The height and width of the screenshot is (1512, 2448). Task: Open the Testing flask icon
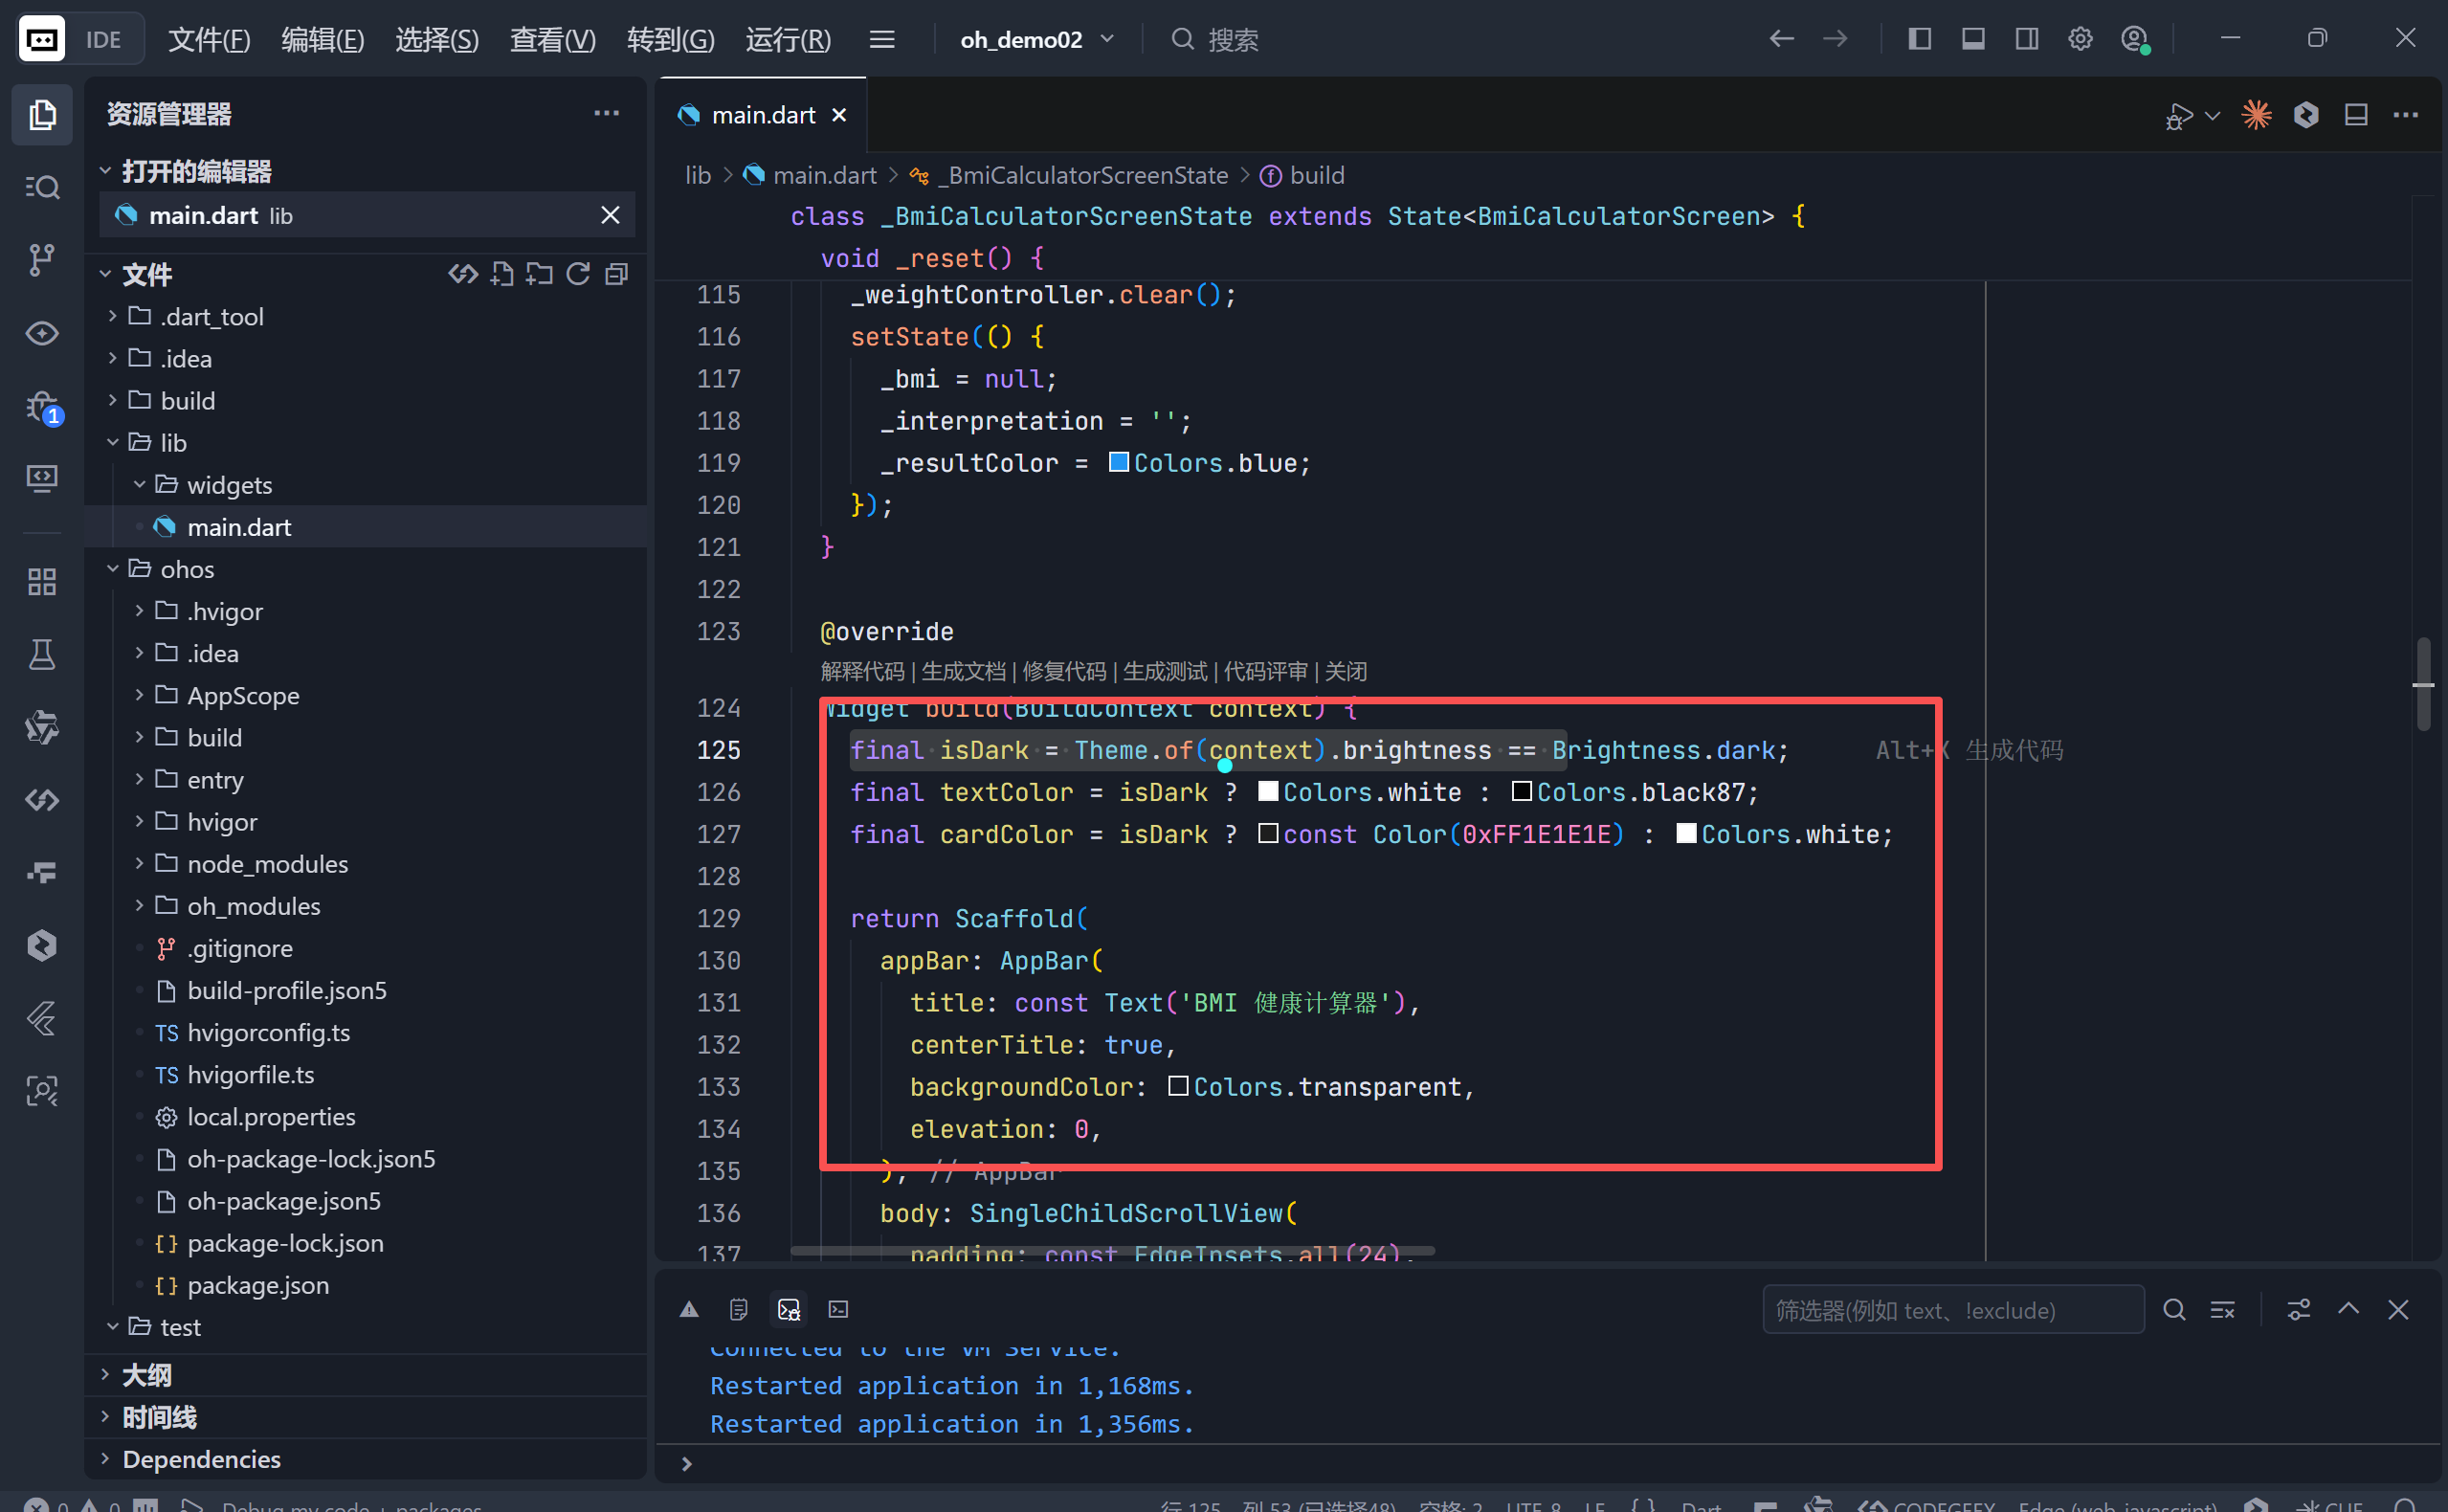coord(41,654)
